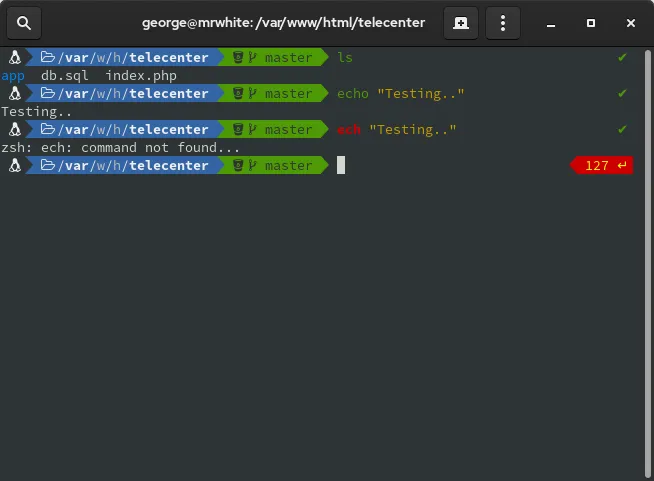The image size is (654, 481).
Task: Click the penguin icon on the echo prompt line
Action: pyautogui.click(x=15, y=93)
